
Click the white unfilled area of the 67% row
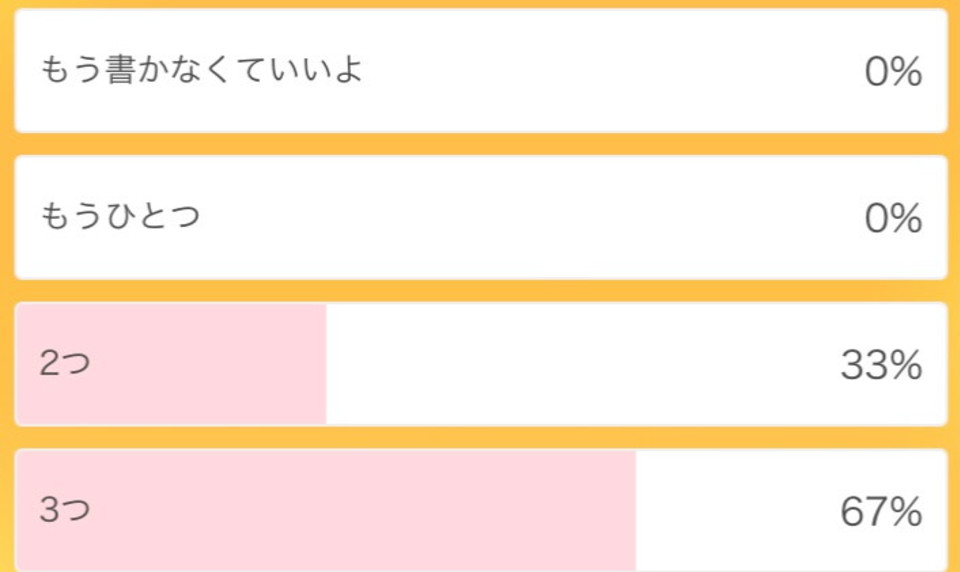coord(792,511)
